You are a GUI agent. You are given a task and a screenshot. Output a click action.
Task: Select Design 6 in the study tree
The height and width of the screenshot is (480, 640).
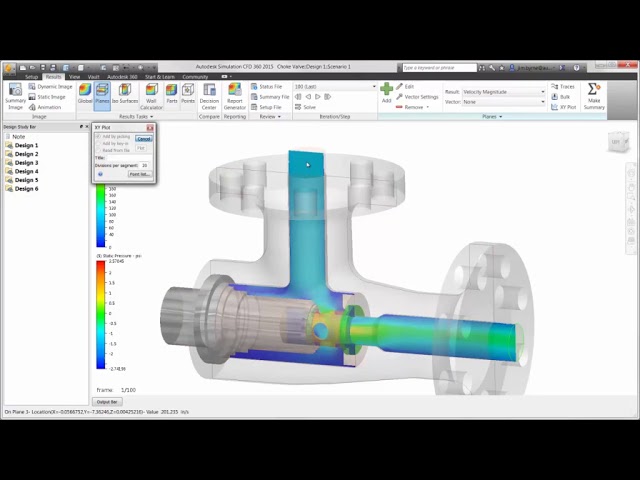pos(22,189)
